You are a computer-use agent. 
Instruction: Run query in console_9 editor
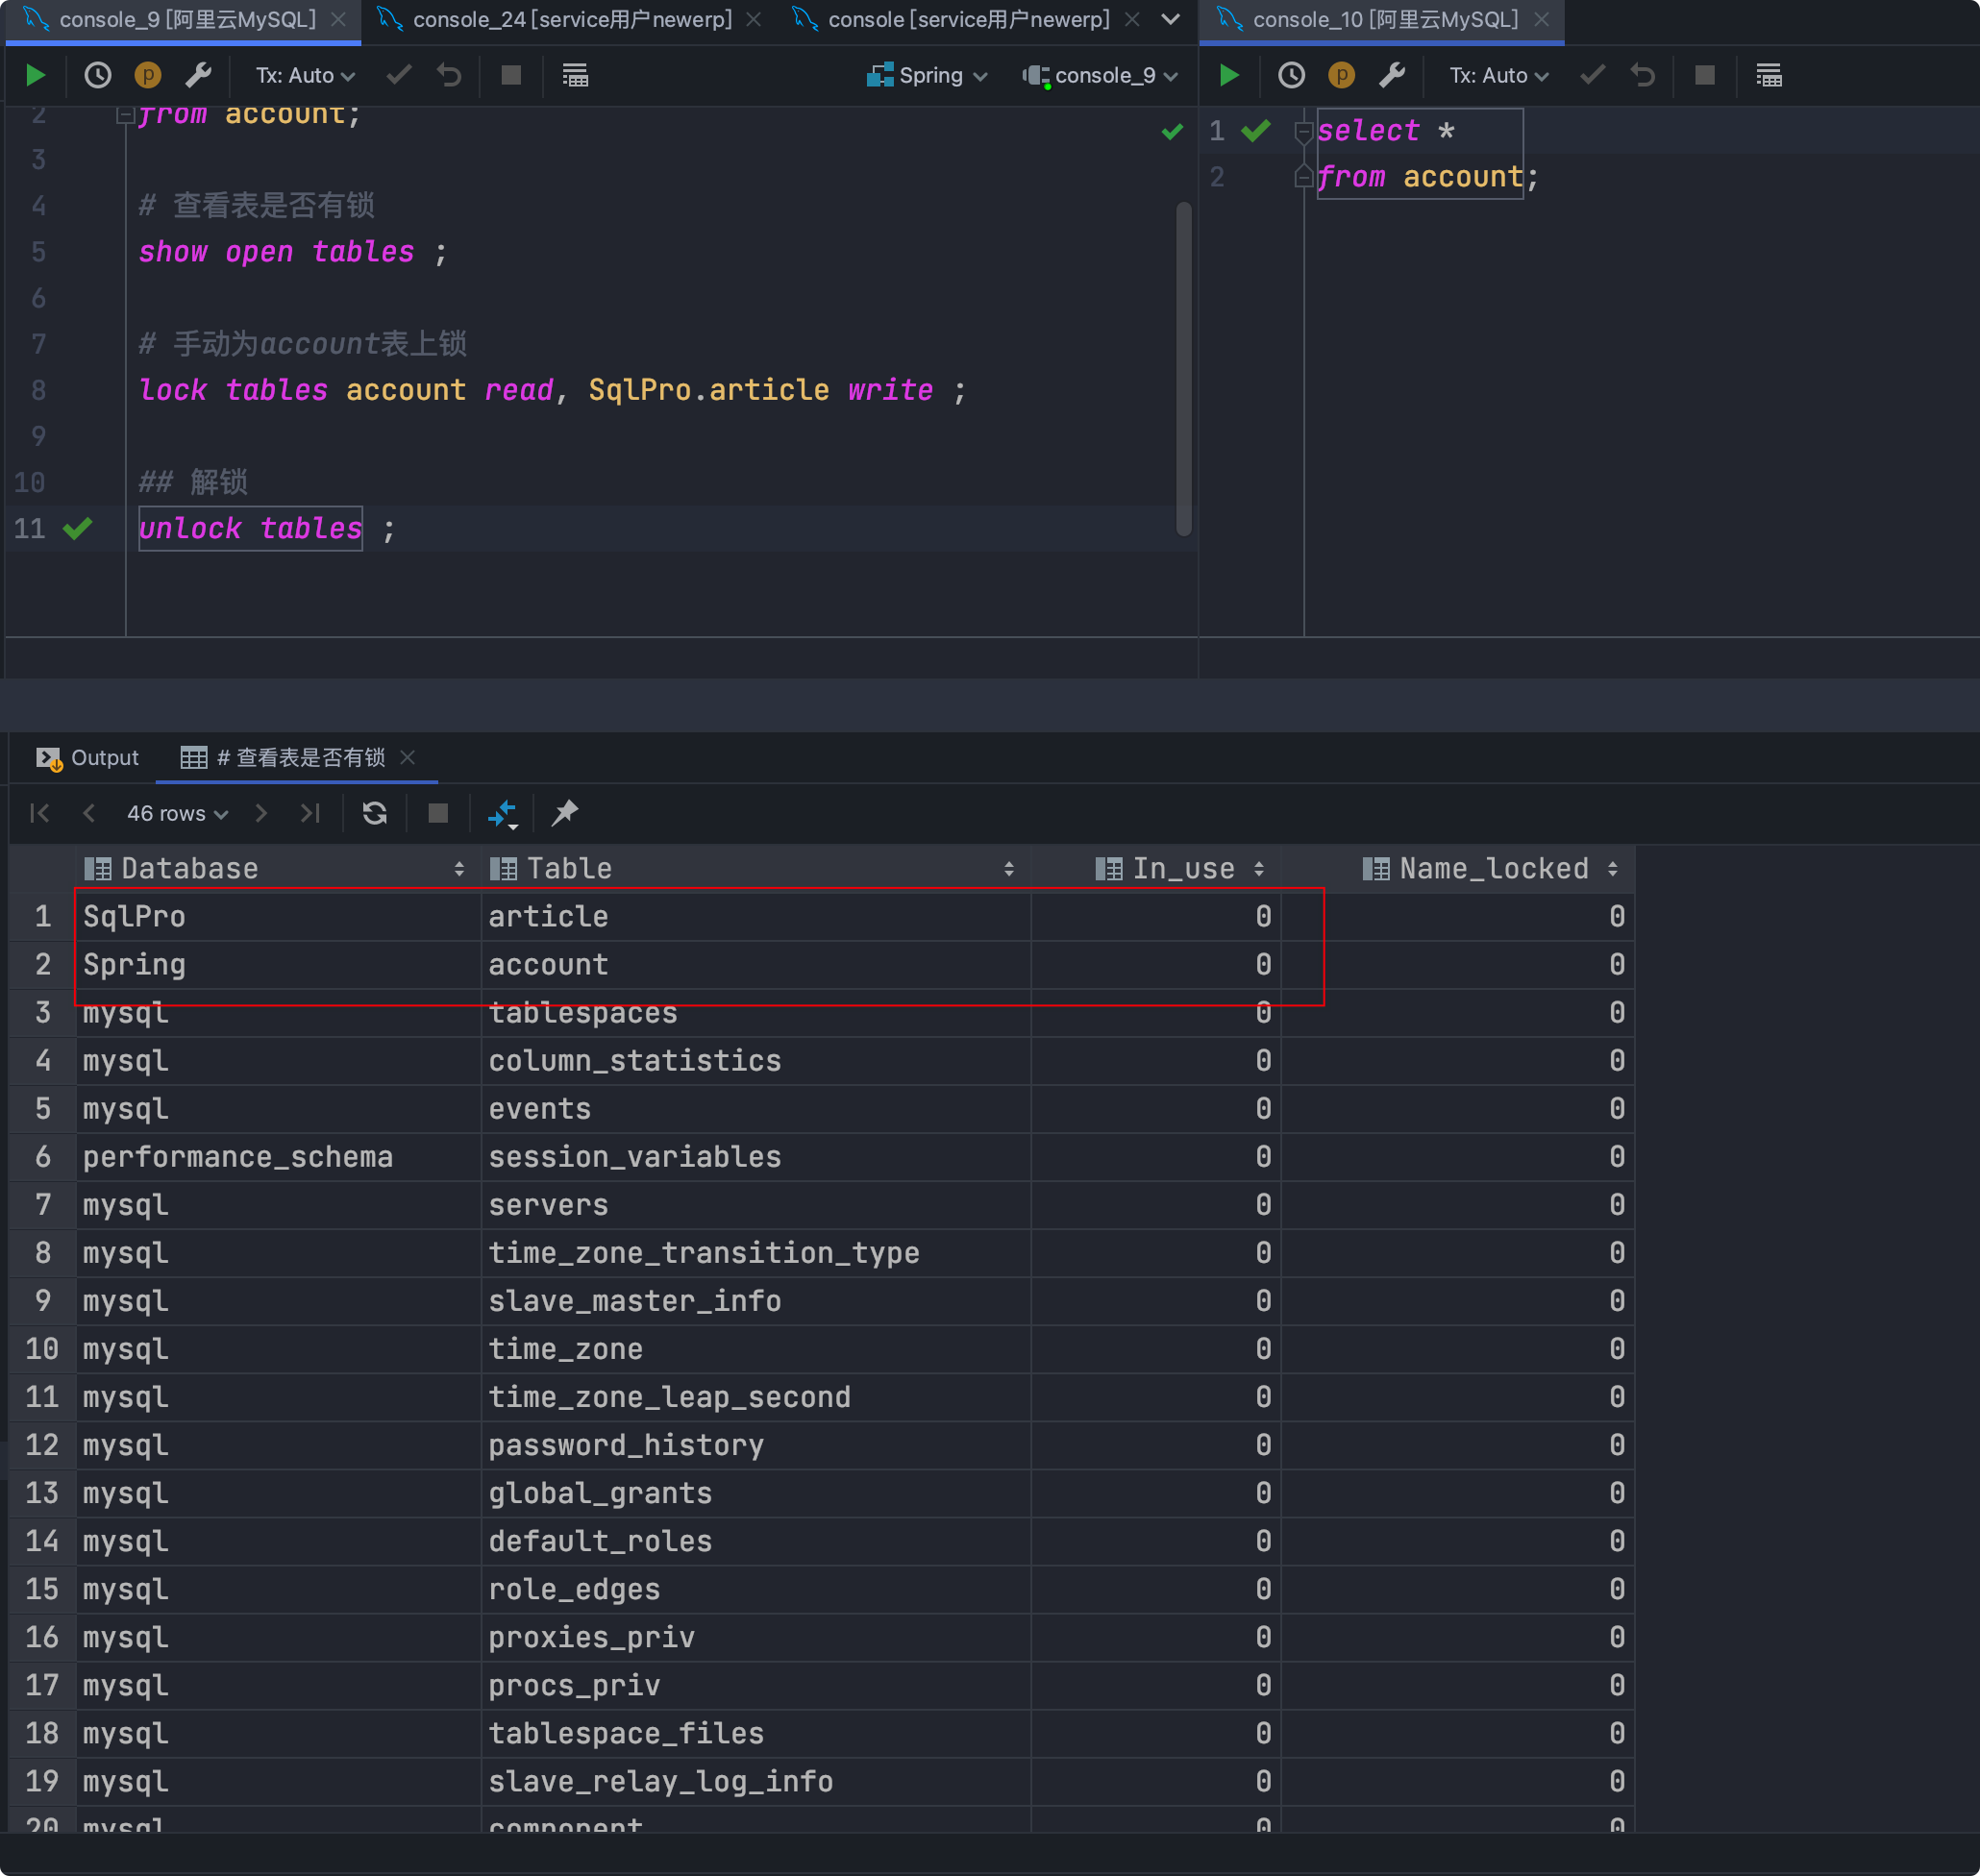coord(35,75)
